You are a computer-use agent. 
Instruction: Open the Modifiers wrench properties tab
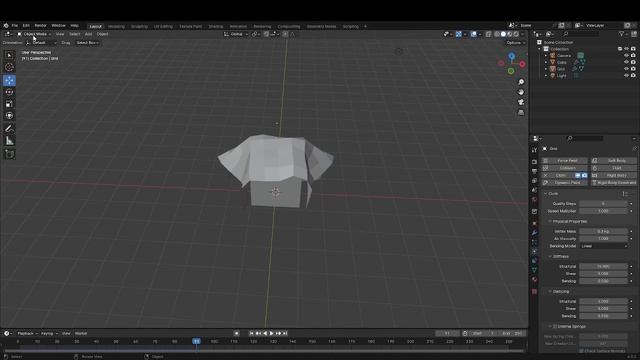tap(534, 233)
